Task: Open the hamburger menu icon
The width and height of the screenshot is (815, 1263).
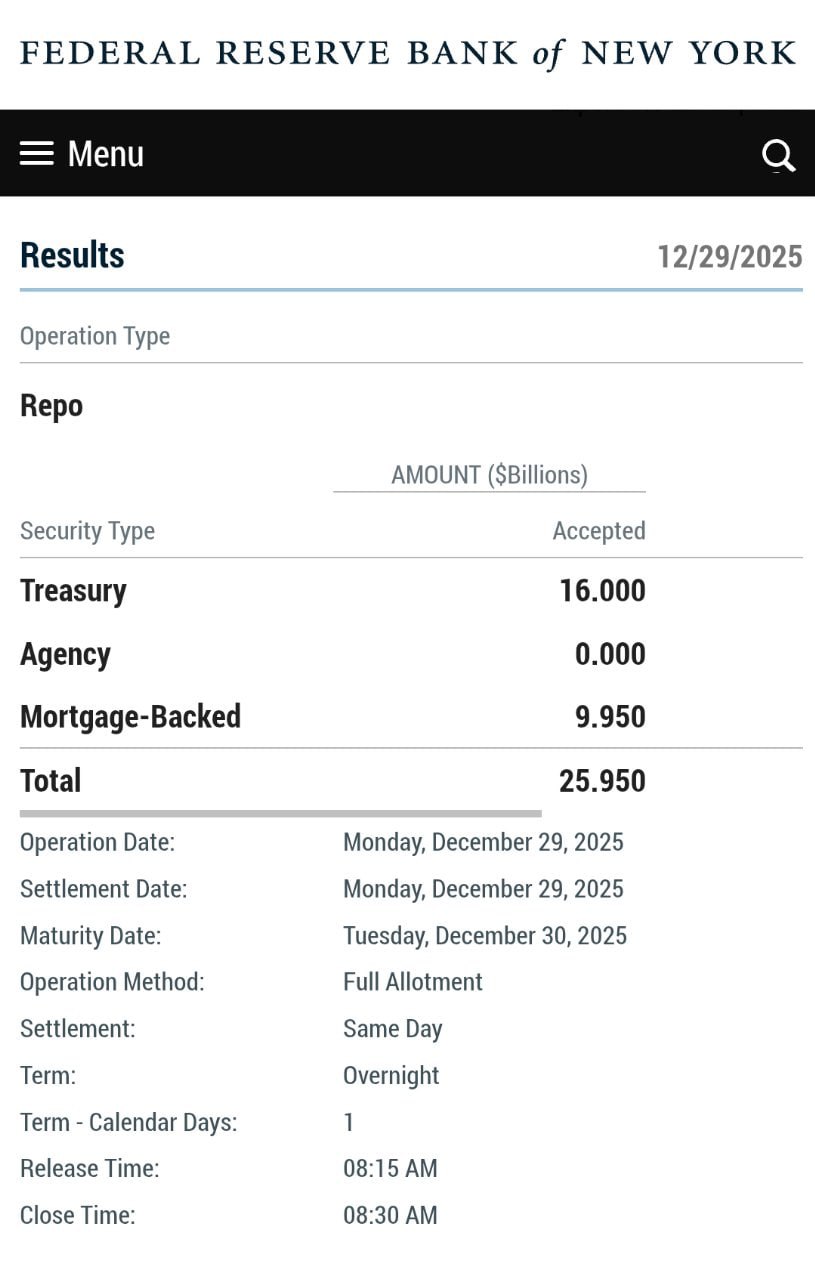Action: tap(37, 154)
